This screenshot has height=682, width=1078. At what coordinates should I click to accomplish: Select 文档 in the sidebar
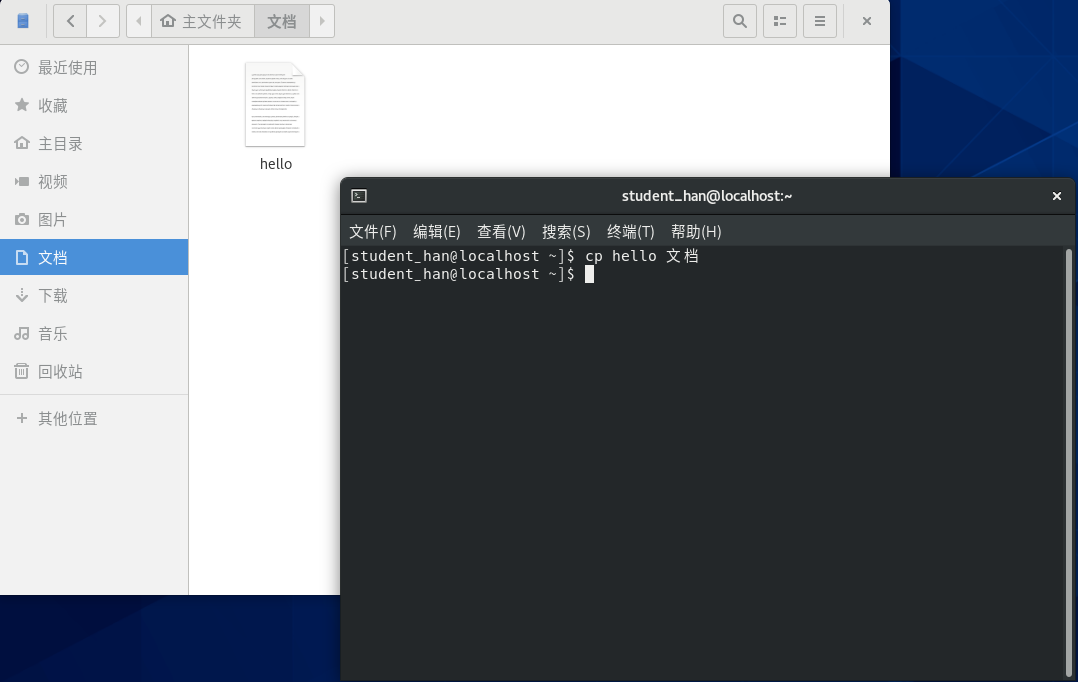pos(94,257)
